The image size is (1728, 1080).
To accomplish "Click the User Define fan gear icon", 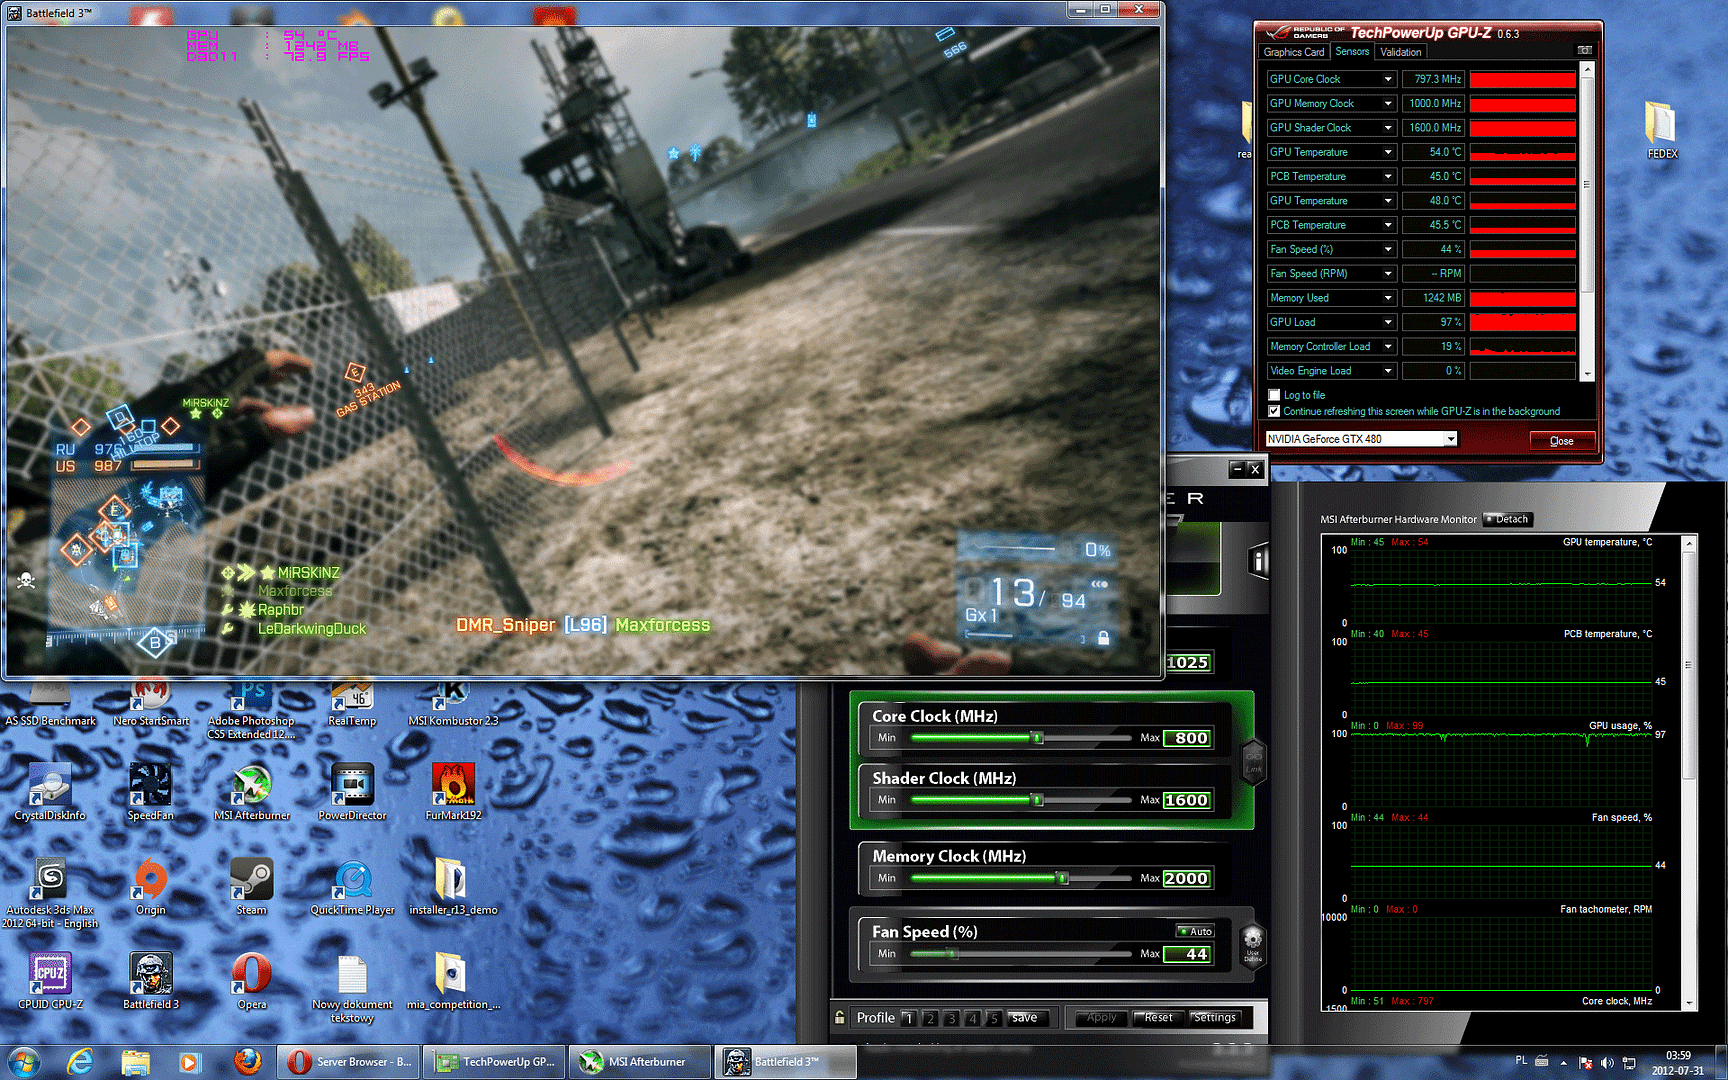I will 1252,943.
